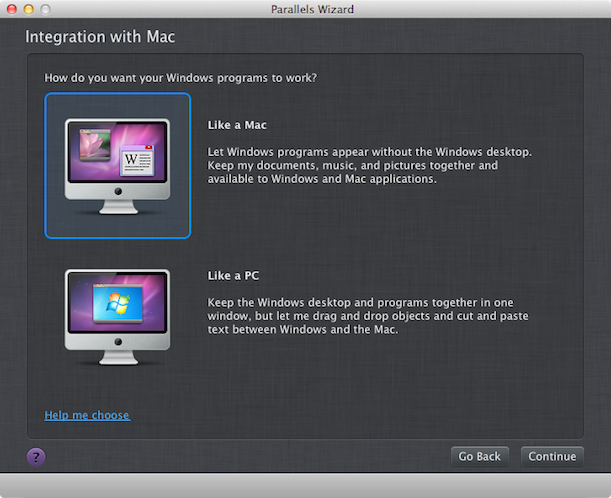Click the Like a PC heading
The image size is (611, 498).
pos(233,275)
